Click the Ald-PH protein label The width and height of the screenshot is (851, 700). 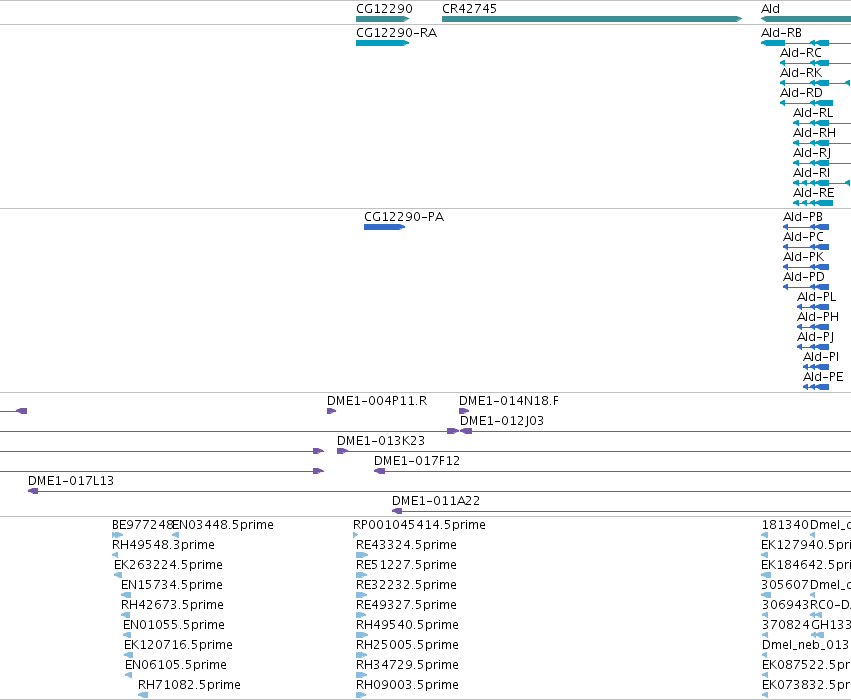(817, 317)
